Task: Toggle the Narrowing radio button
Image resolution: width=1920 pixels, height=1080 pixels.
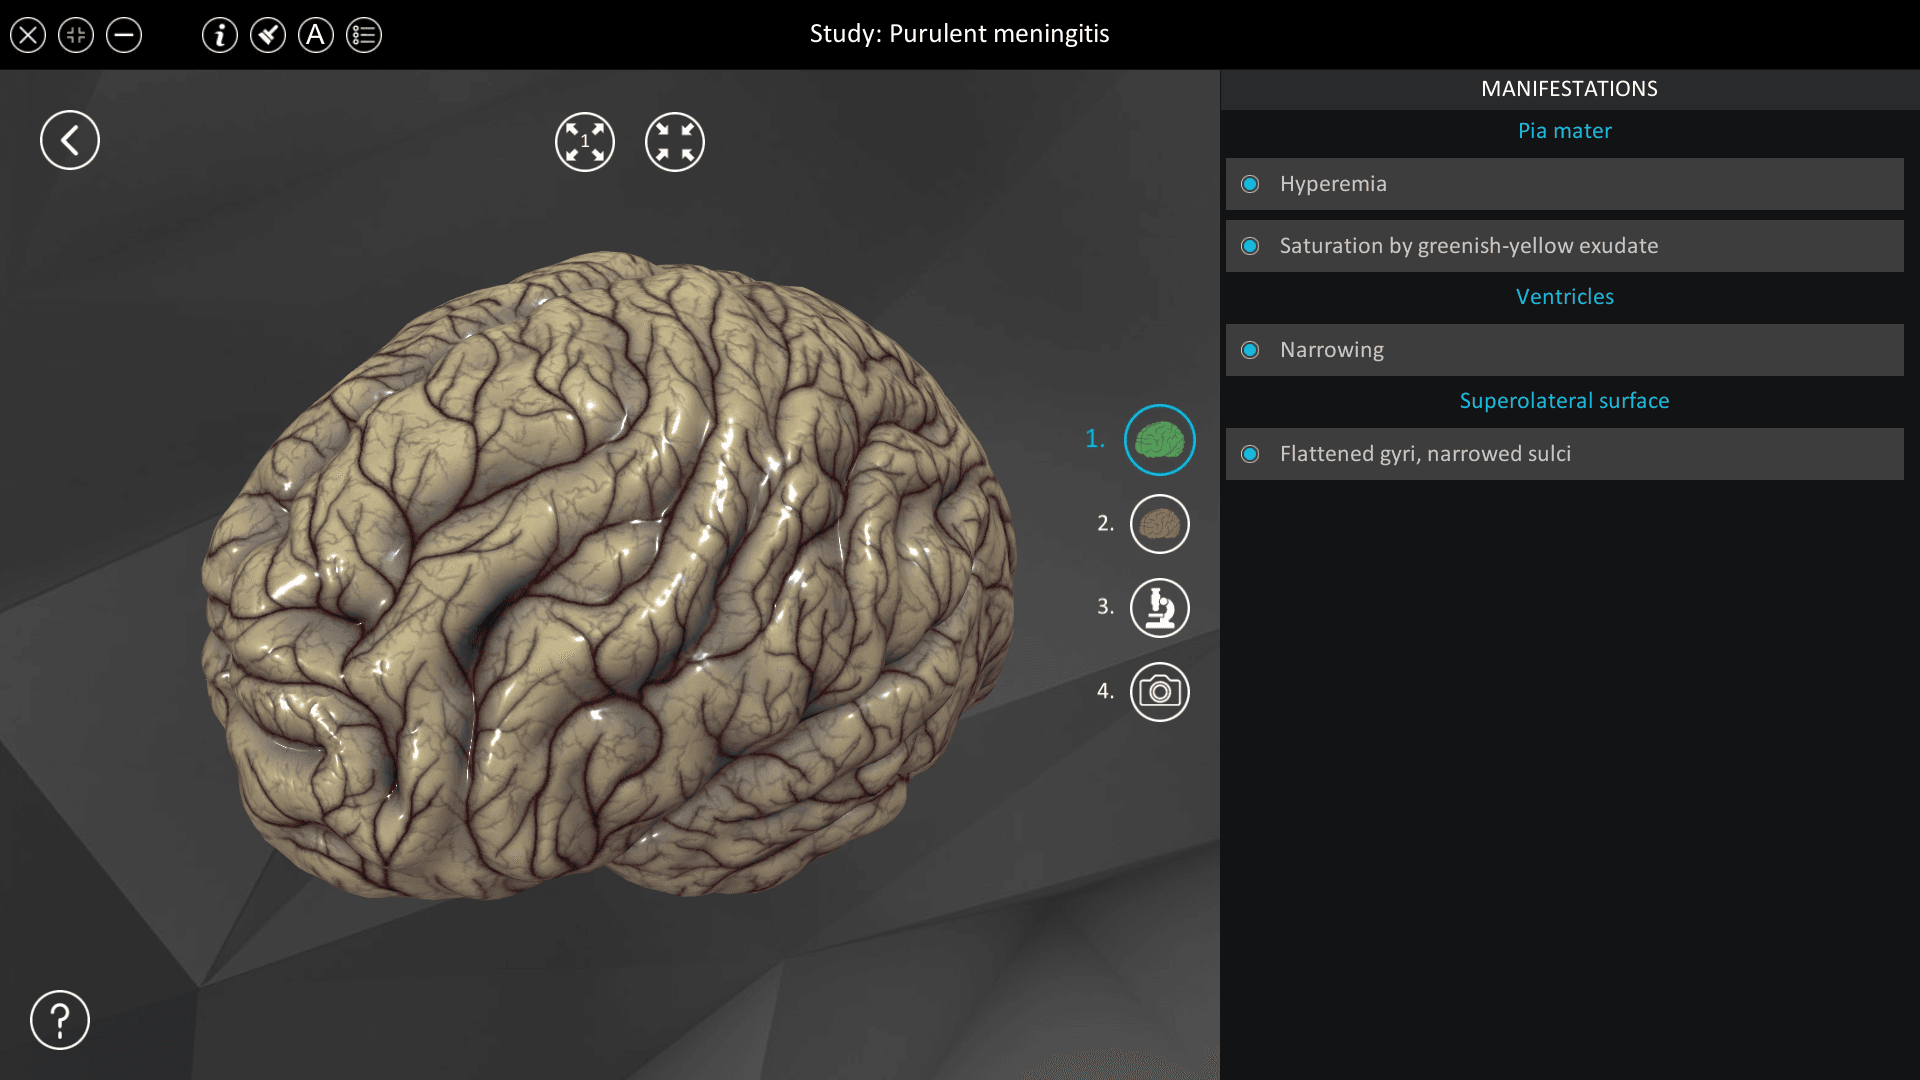Action: tap(1250, 350)
